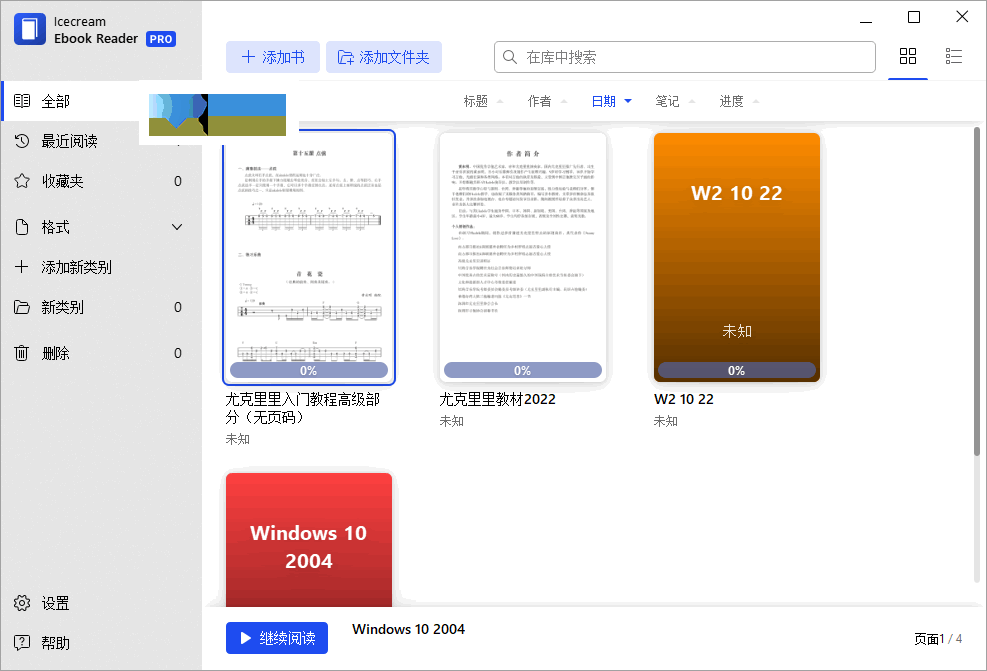Maximize the Icecream Ebook Reader window
This screenshot has width=987, height=671.
(914, 17)
